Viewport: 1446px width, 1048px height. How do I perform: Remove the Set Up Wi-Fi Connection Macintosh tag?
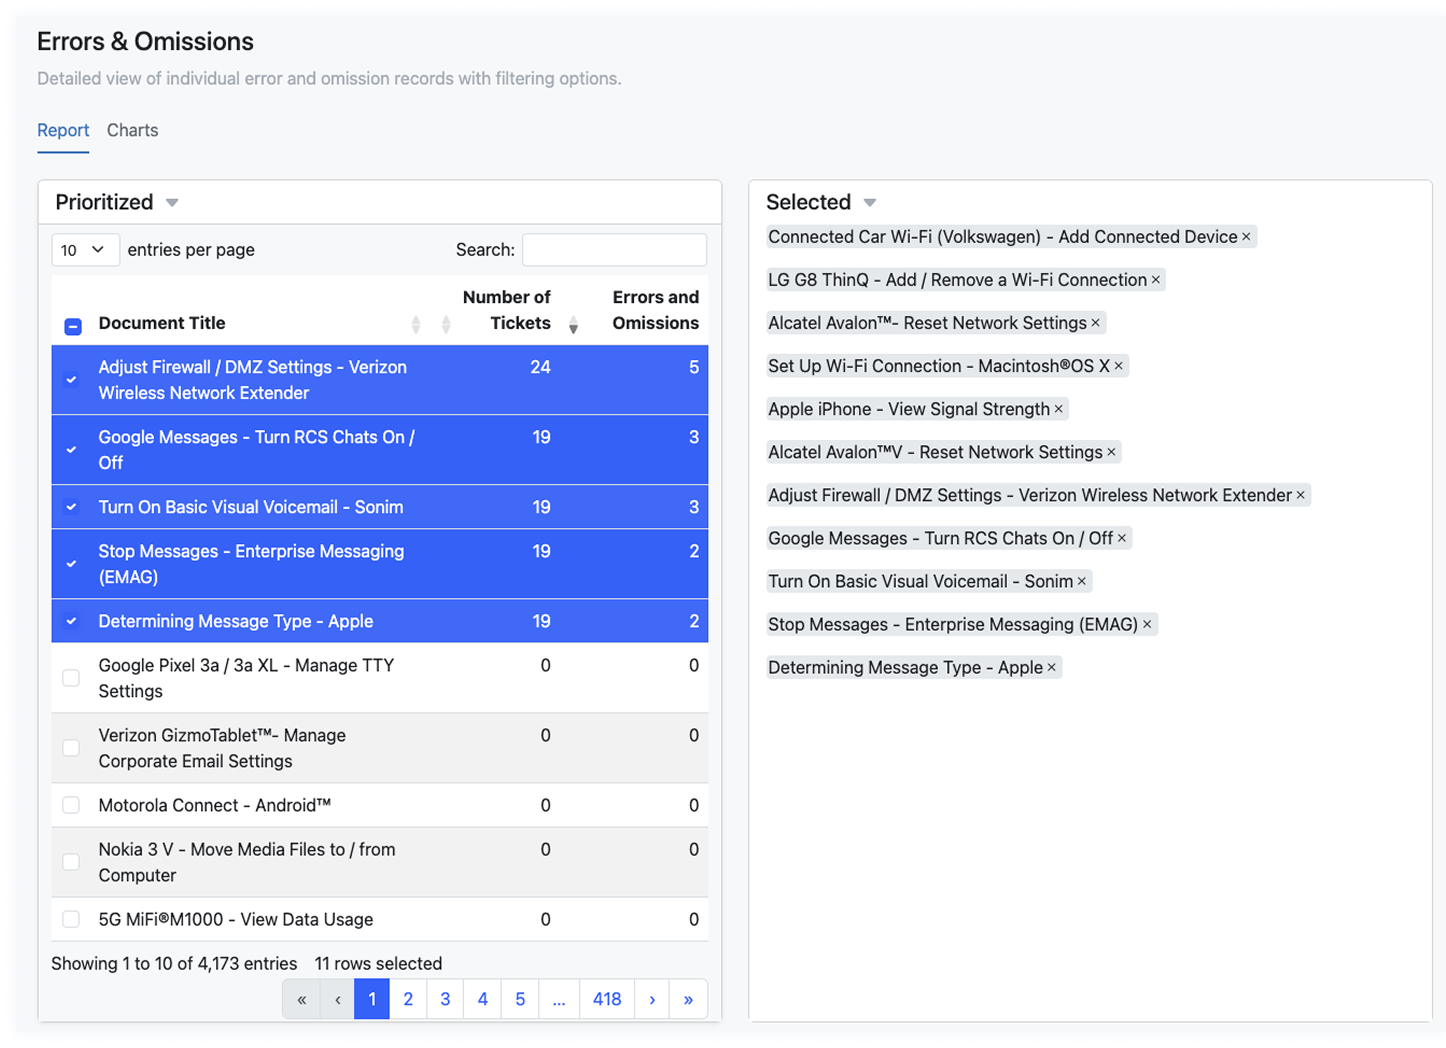pyautogui.click(x=1119, y=366)
